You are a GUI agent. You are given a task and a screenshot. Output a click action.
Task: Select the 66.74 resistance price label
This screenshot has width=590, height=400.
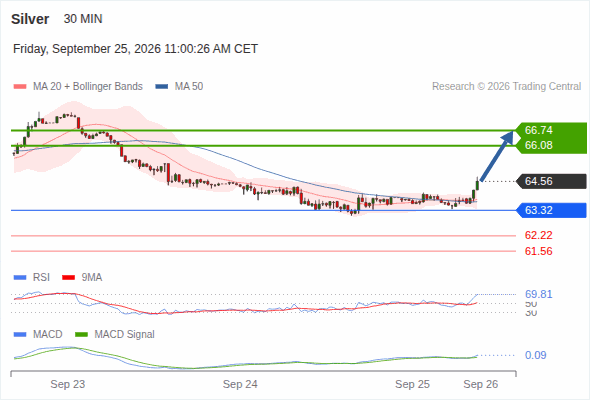tap(538, 130)
